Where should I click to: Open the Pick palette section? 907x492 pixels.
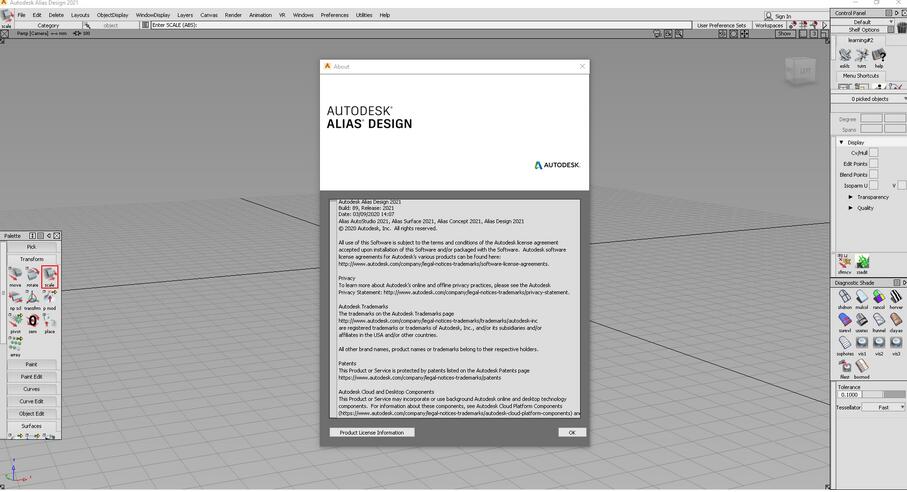click(x=32, y=247)
